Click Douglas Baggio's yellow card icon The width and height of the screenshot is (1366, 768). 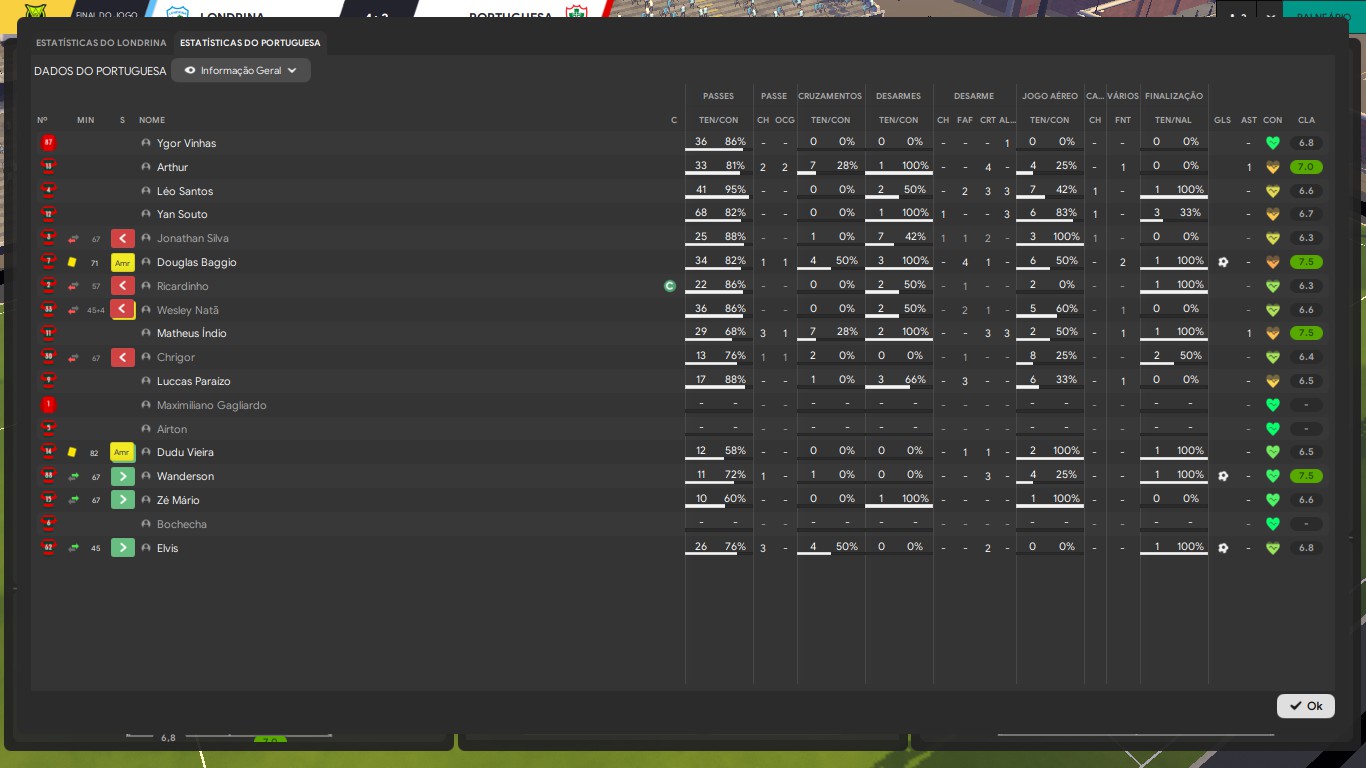pos(72,262)
